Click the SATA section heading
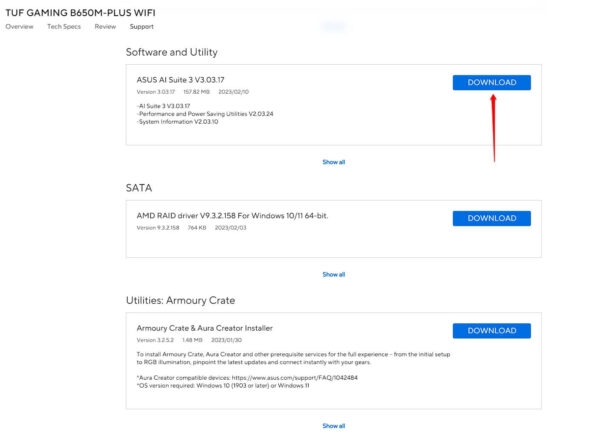Viewport: 600px width, 447px height. (x=139, y=187)
